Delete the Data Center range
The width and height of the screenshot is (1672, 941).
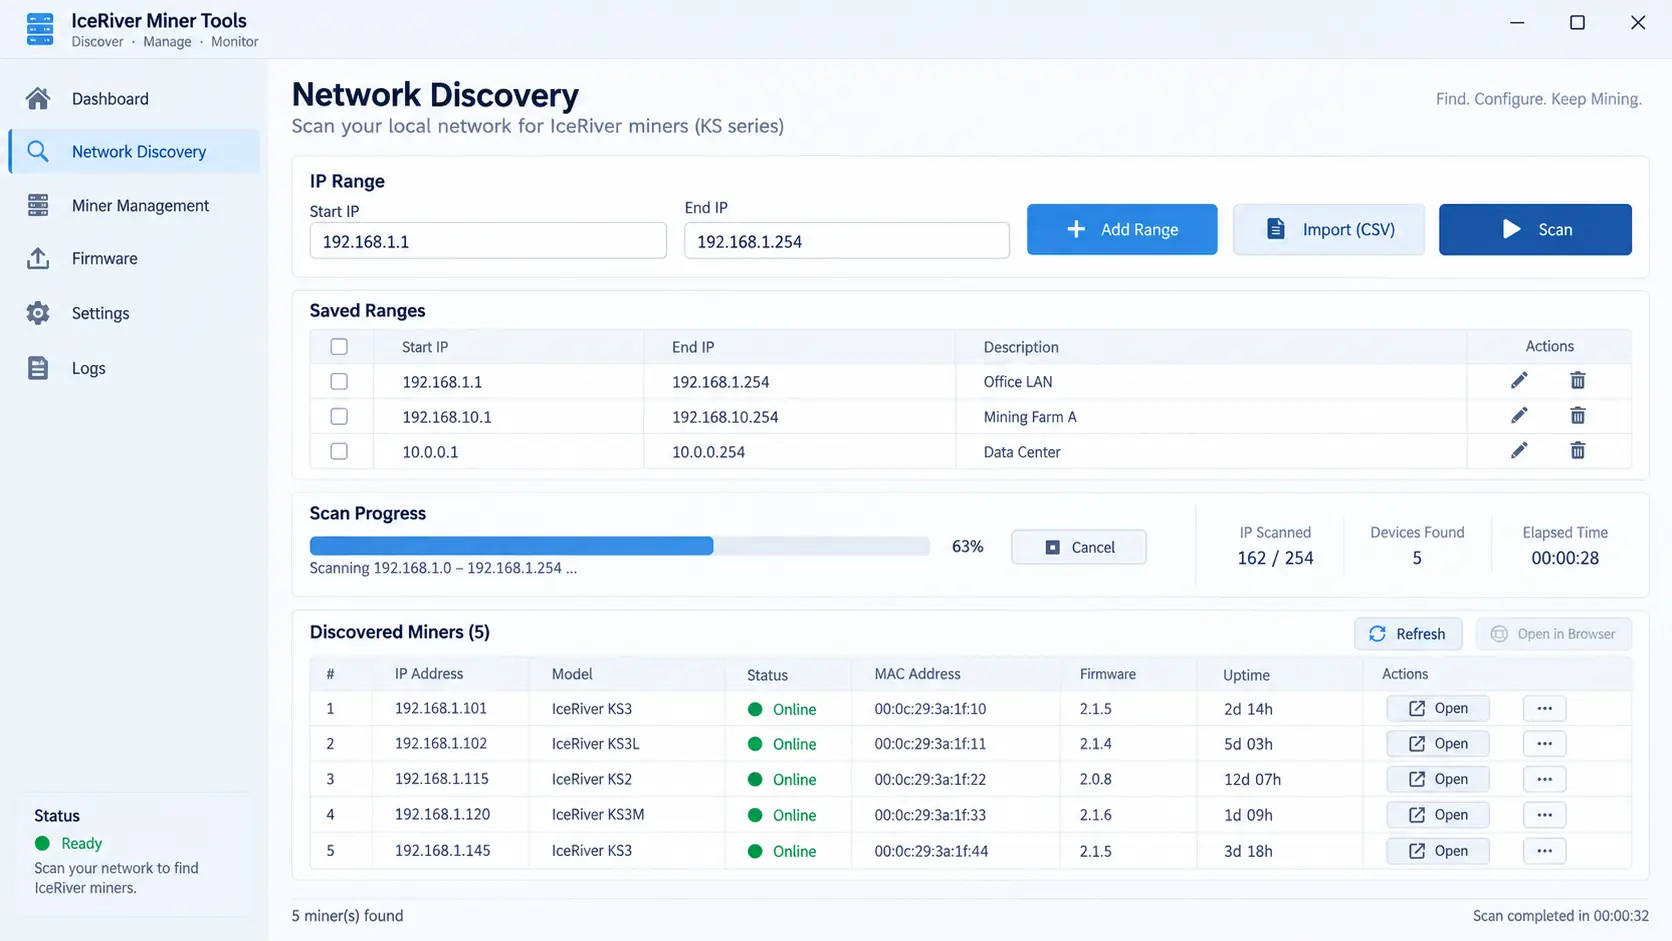[1577, 451]
